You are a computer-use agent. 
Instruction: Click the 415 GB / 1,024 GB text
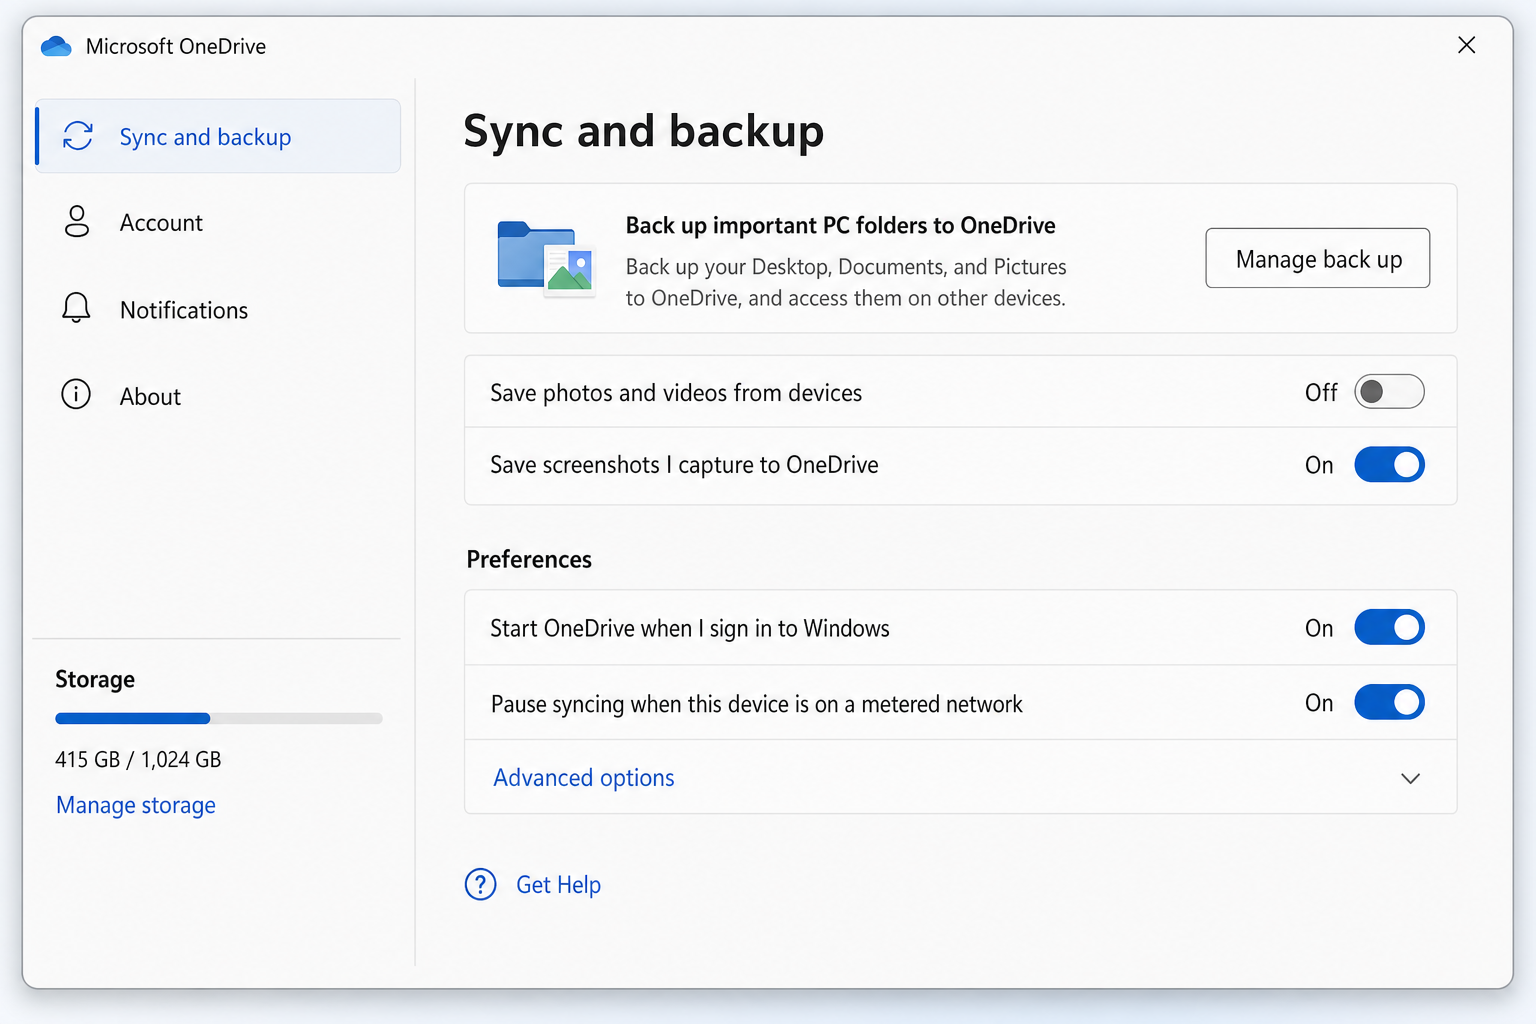[138, 759]
